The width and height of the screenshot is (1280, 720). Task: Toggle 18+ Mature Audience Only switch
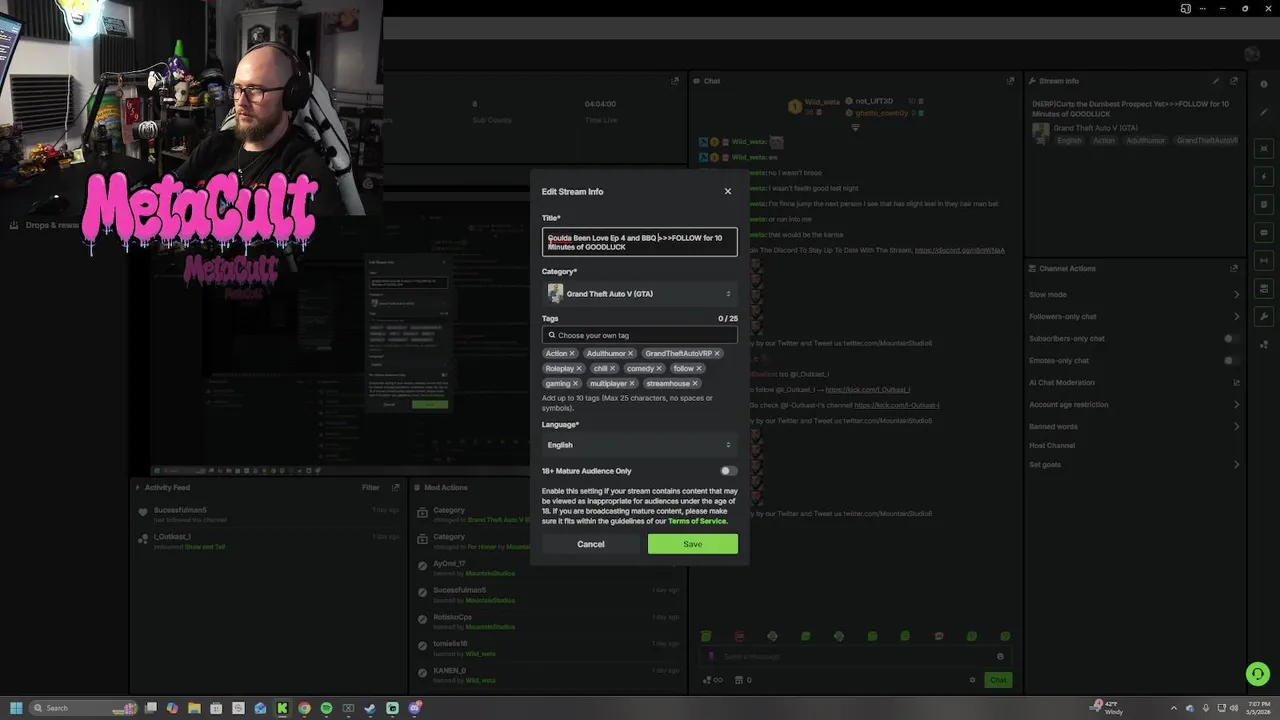[728, 471]
